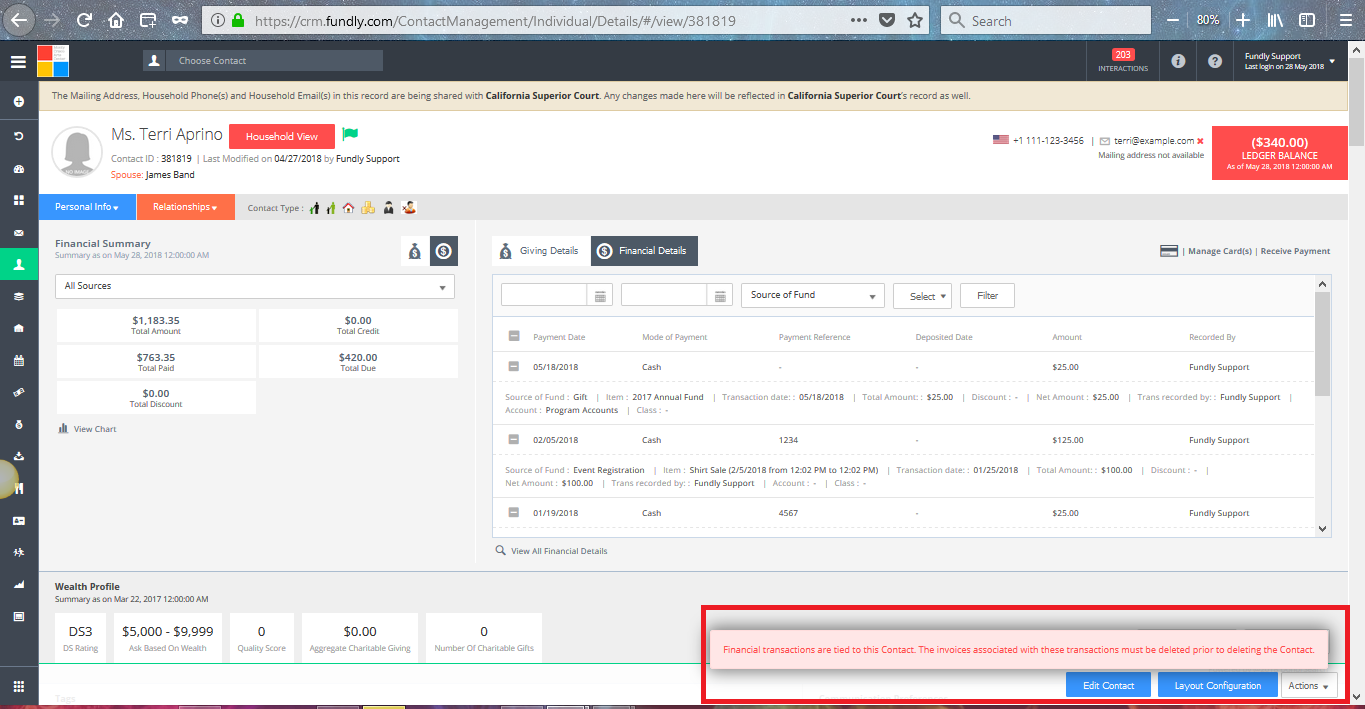
Task: Expand the Relationships menu
Action: 185,207
